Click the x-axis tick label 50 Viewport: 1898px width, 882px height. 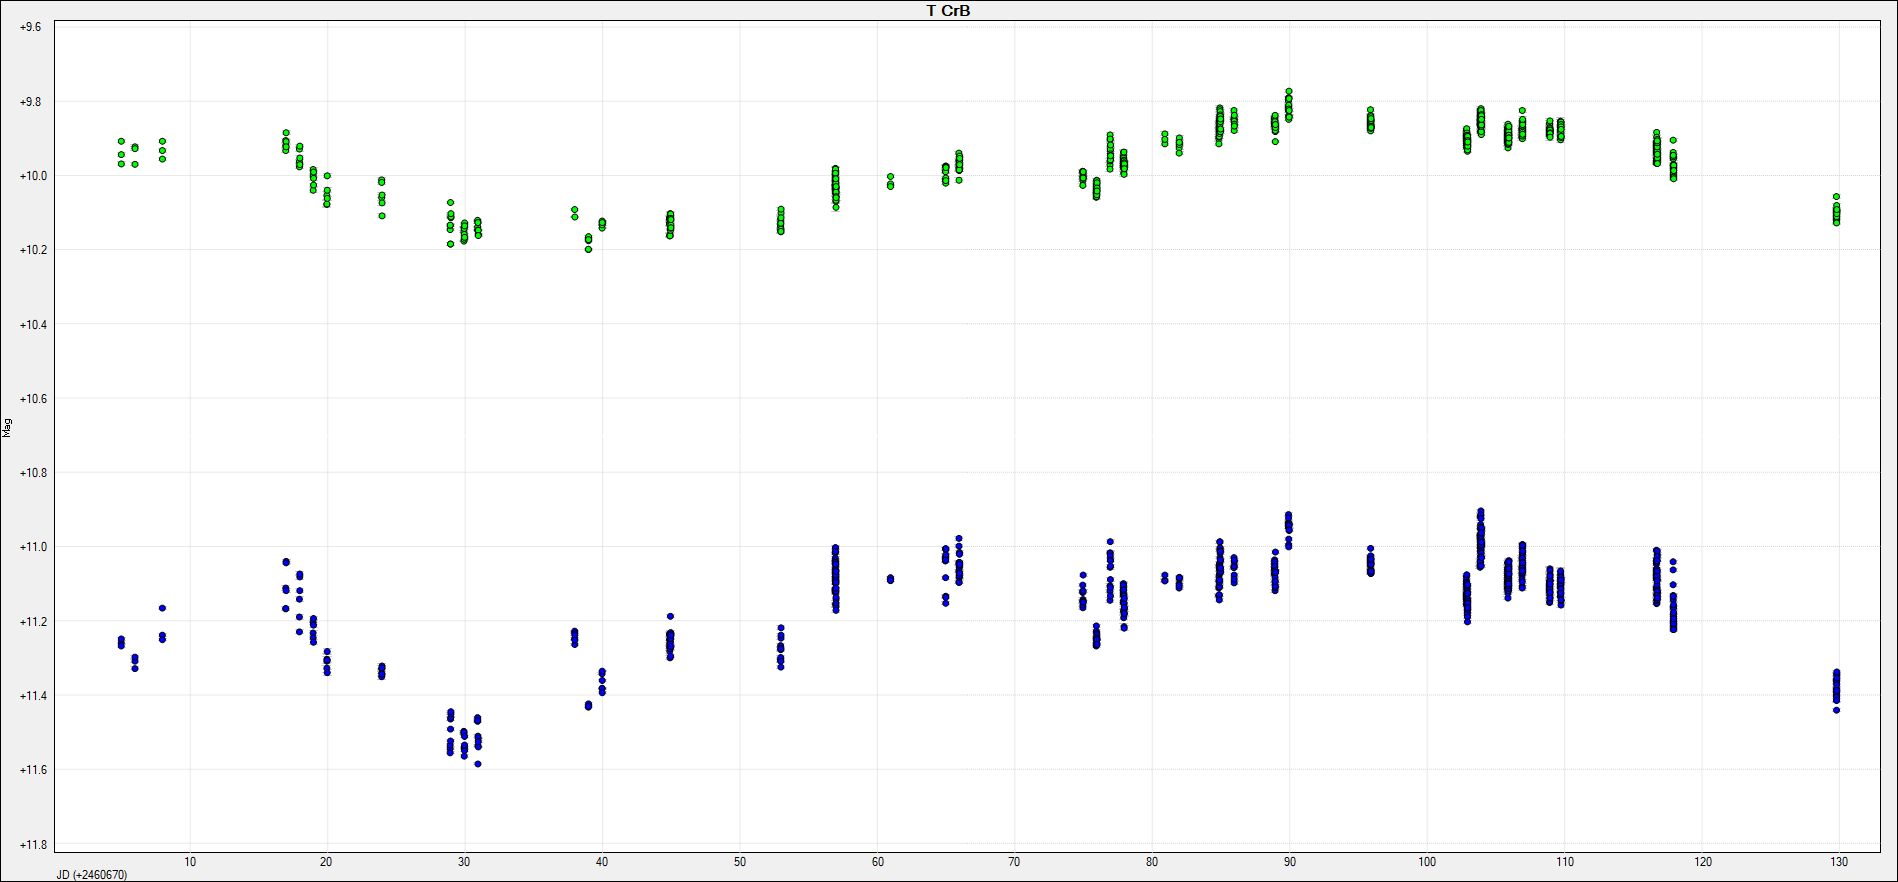(x=740, y=862)
